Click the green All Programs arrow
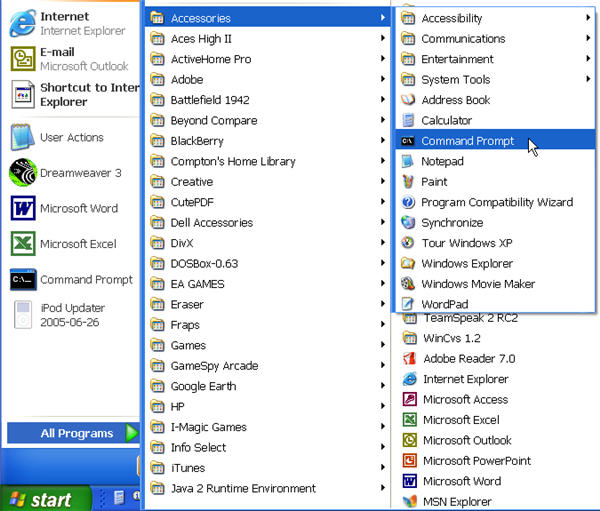 [x=132, y=433]
